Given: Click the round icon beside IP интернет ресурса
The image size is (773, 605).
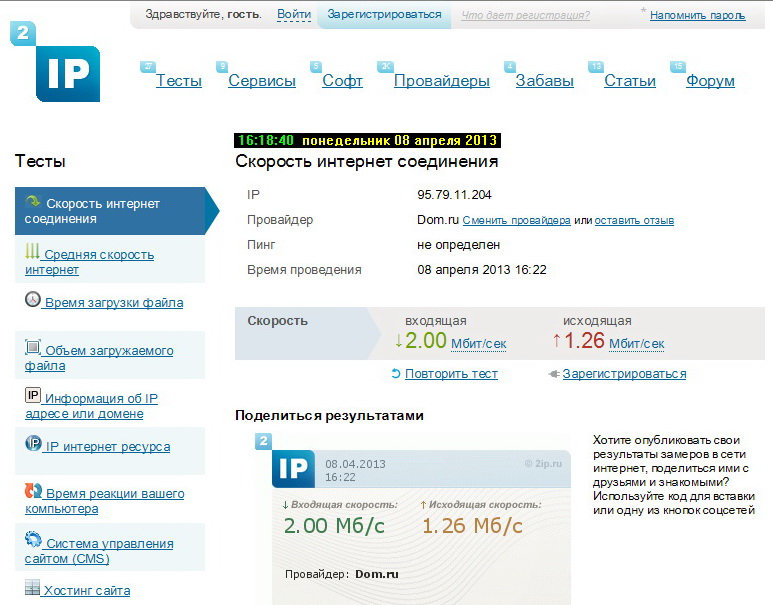Looking at the screenshot, I should click(33, 444).
